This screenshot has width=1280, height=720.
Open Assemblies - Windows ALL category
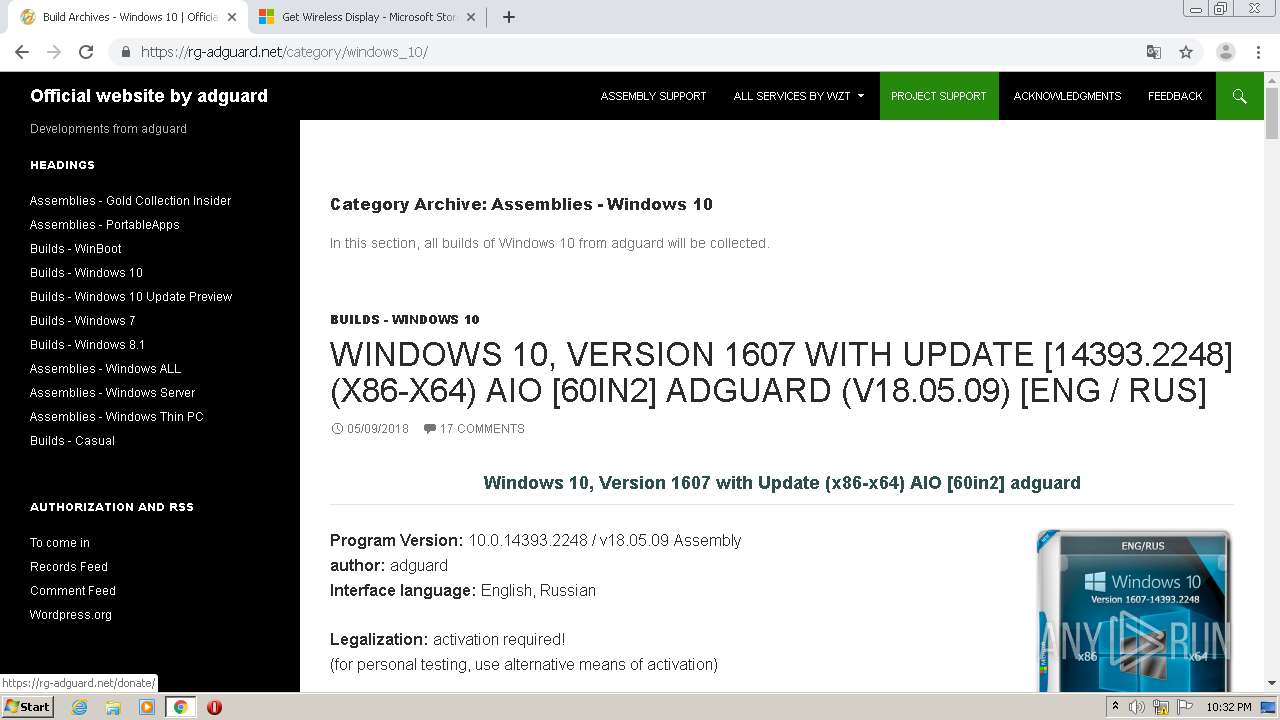tap(105, 369)
